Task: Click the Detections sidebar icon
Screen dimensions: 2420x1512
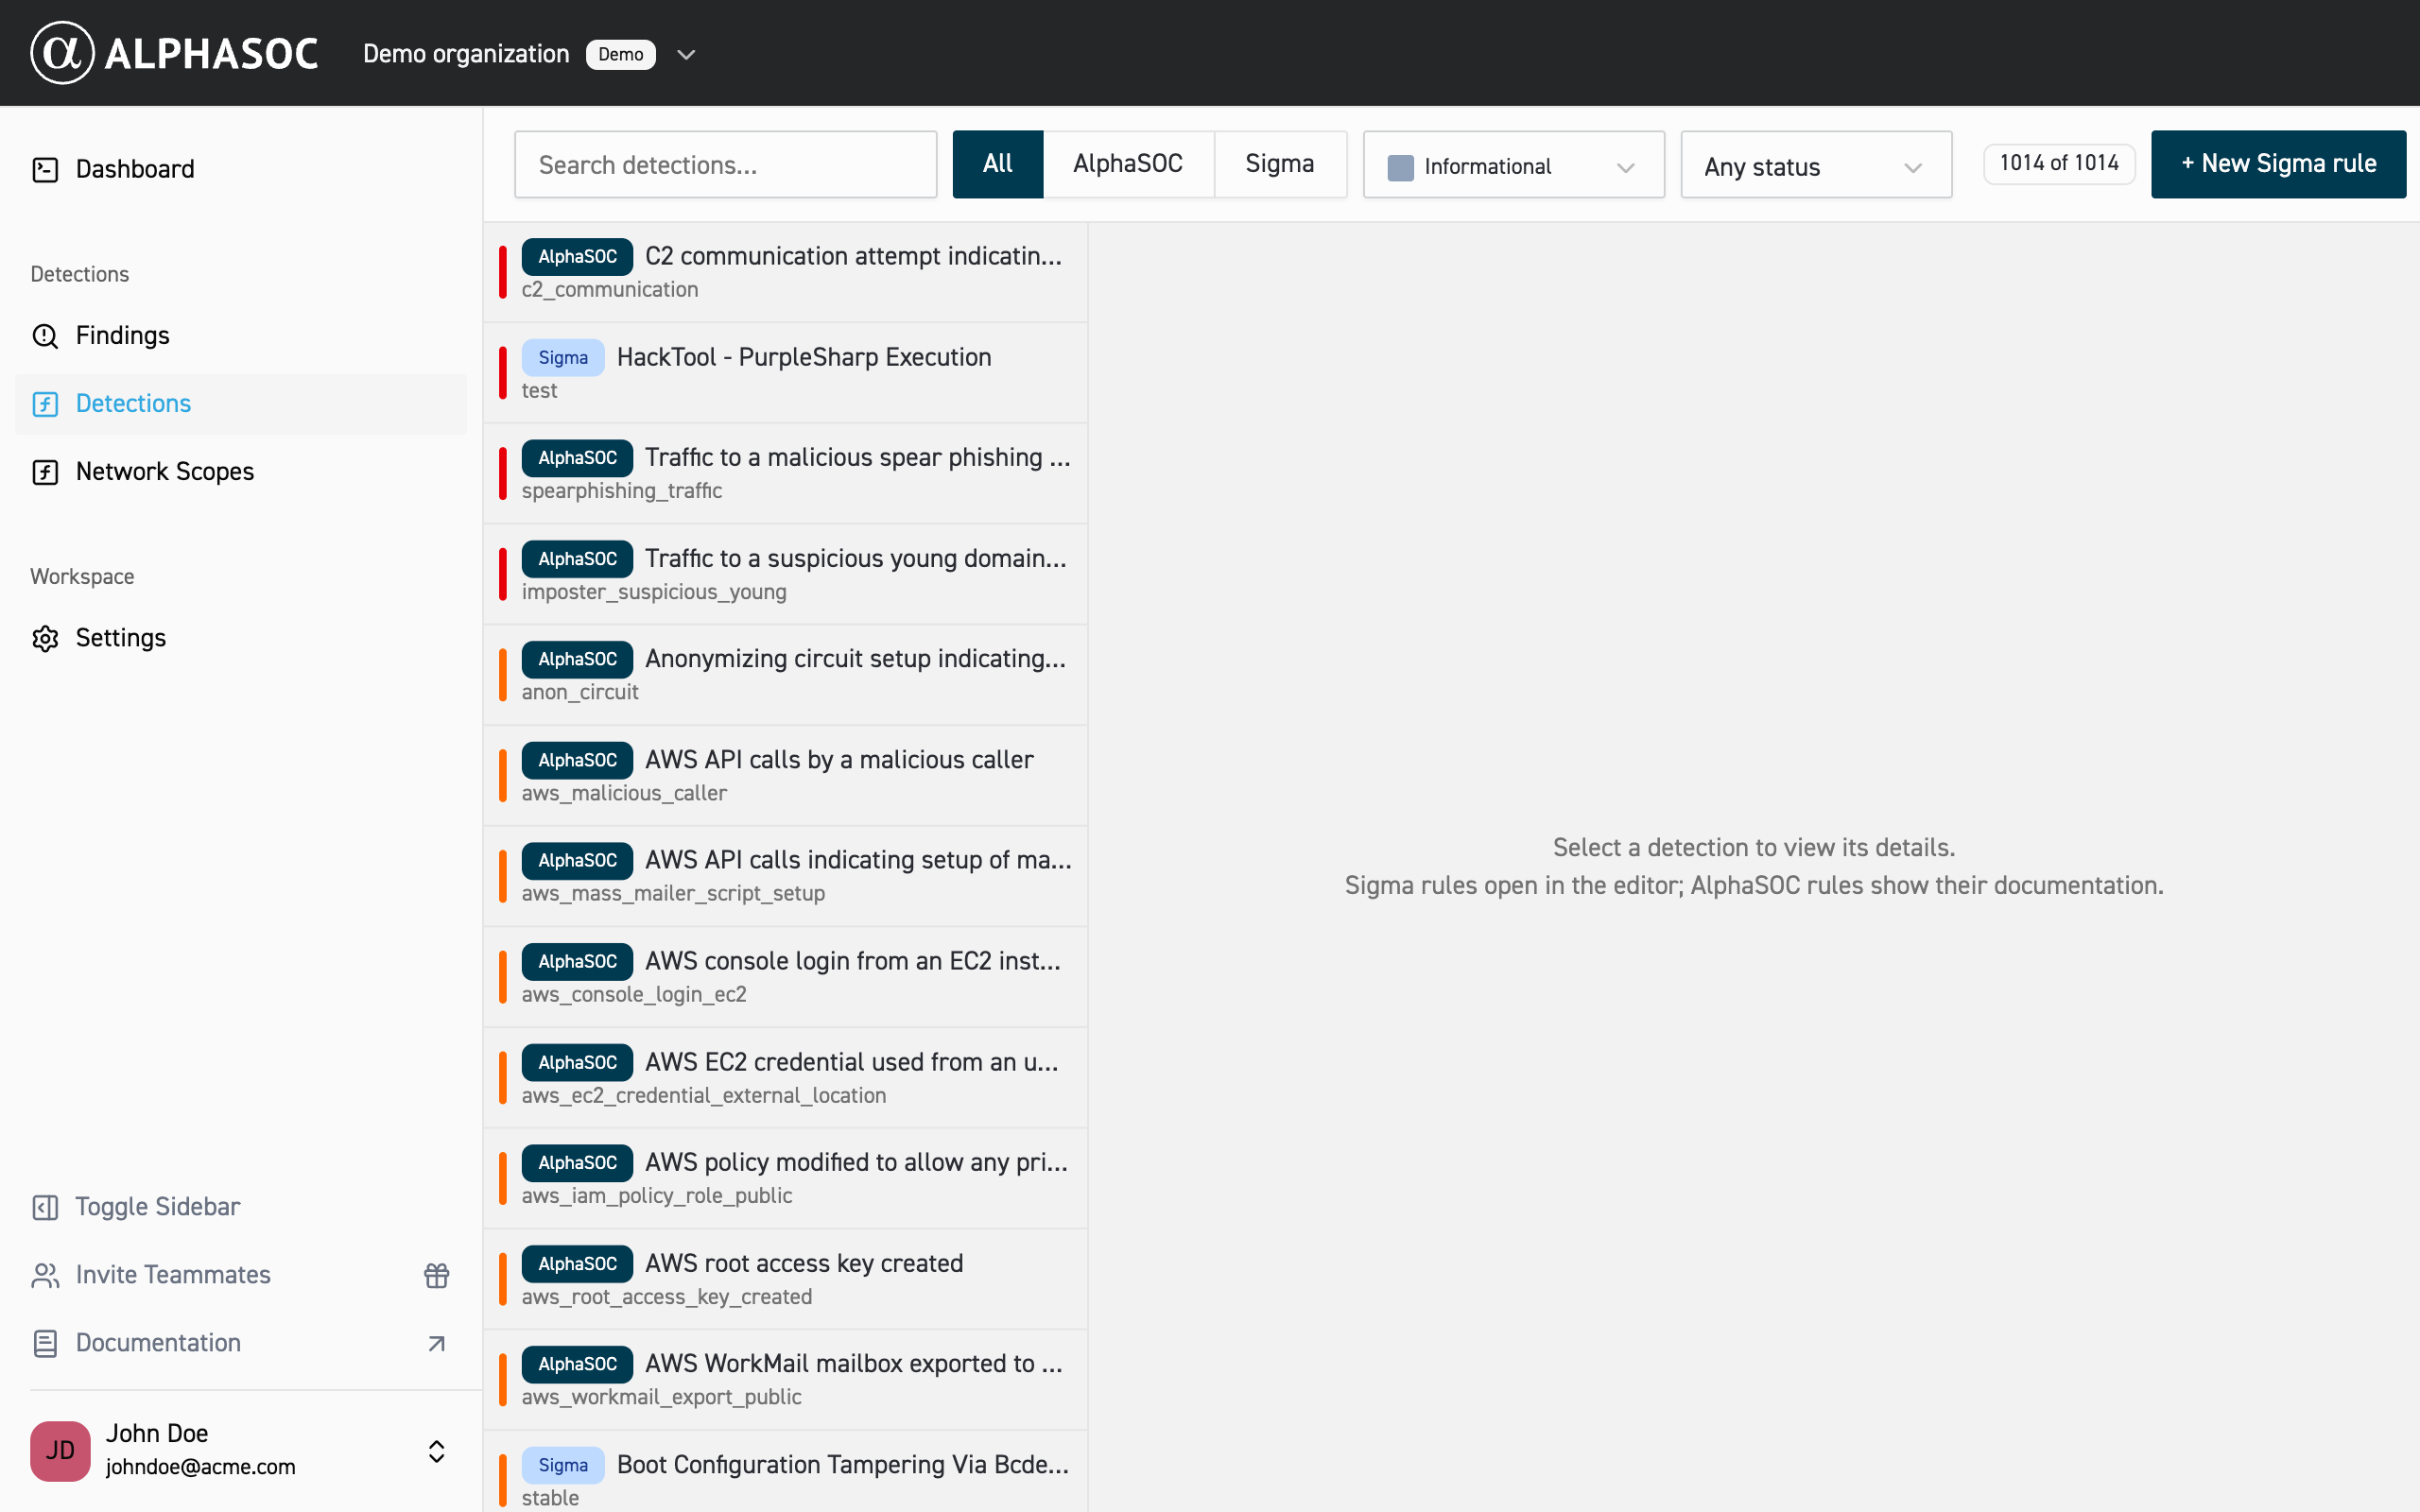Action: [x=45, y=404]
